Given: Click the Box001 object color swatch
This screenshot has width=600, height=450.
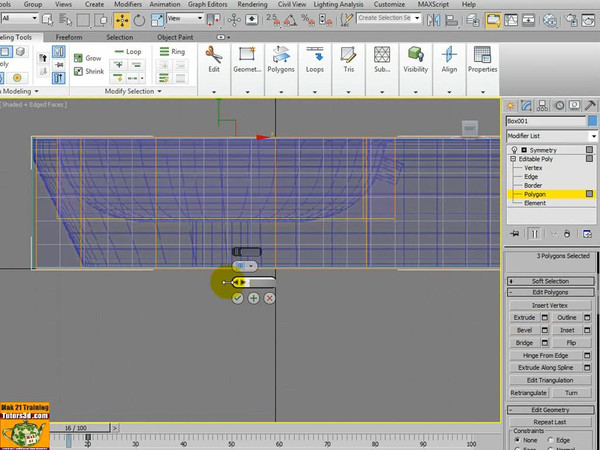Looking at the screenshot, I should click(x=592, y=121).
